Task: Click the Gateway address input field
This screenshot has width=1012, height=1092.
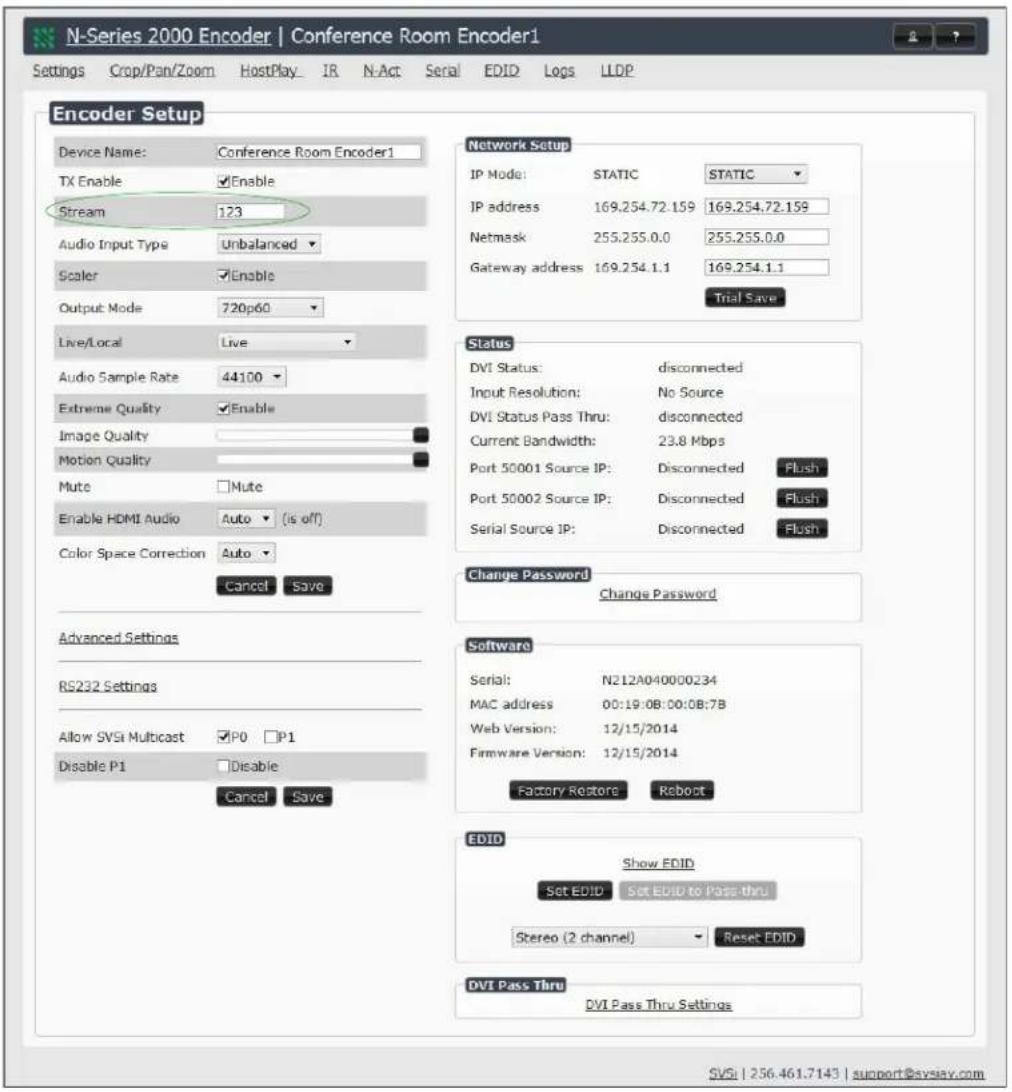Action: pos(767,268)
